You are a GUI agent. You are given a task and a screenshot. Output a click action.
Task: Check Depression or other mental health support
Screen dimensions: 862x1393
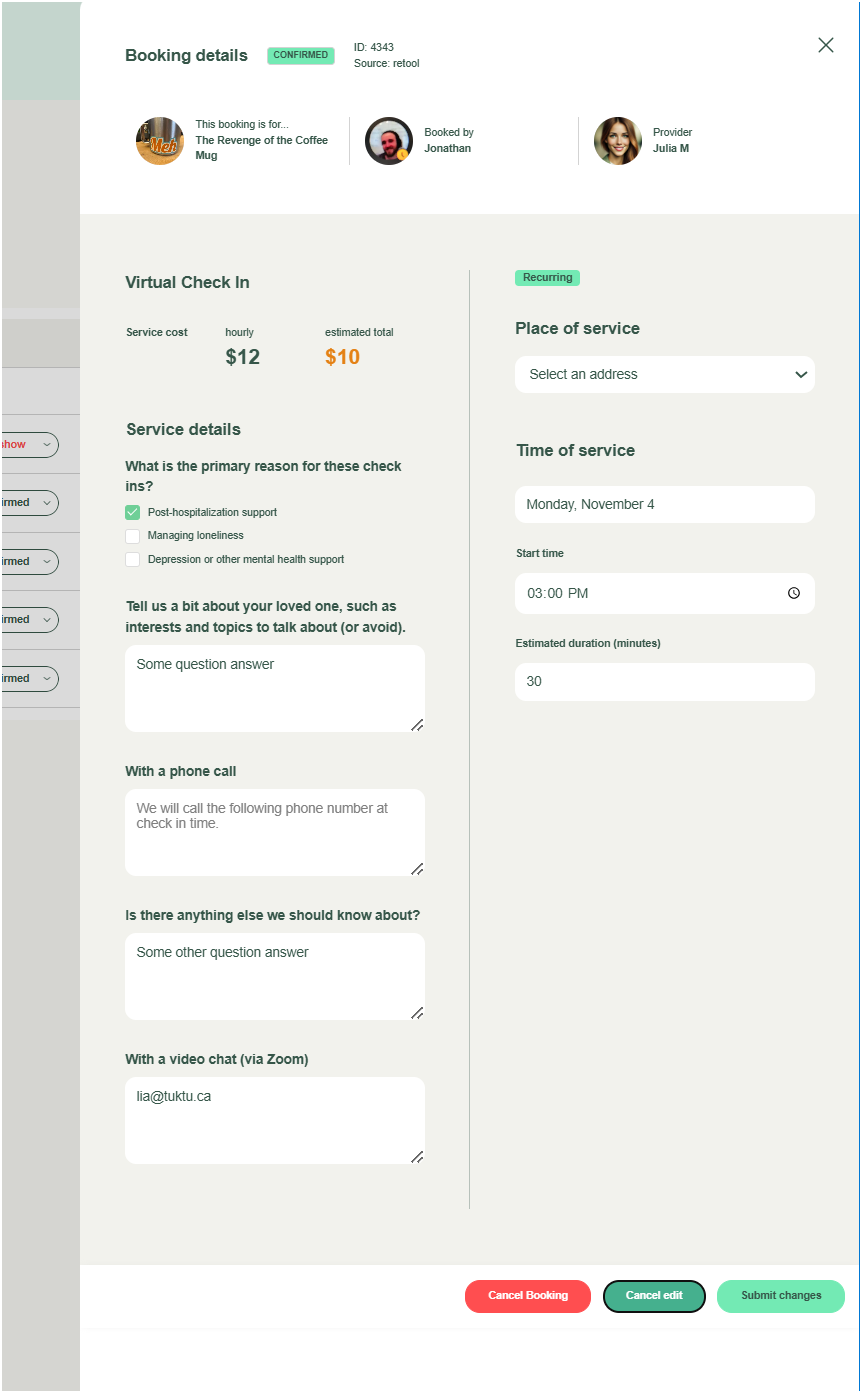pyautogui.click(x=132, y=560)
